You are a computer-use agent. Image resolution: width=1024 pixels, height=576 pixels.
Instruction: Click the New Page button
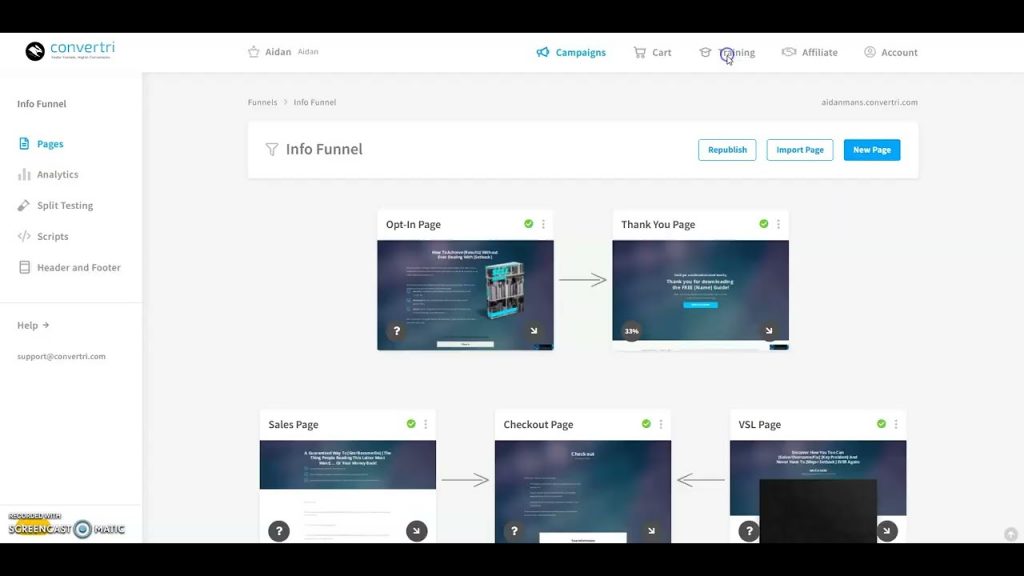point(871,149)
